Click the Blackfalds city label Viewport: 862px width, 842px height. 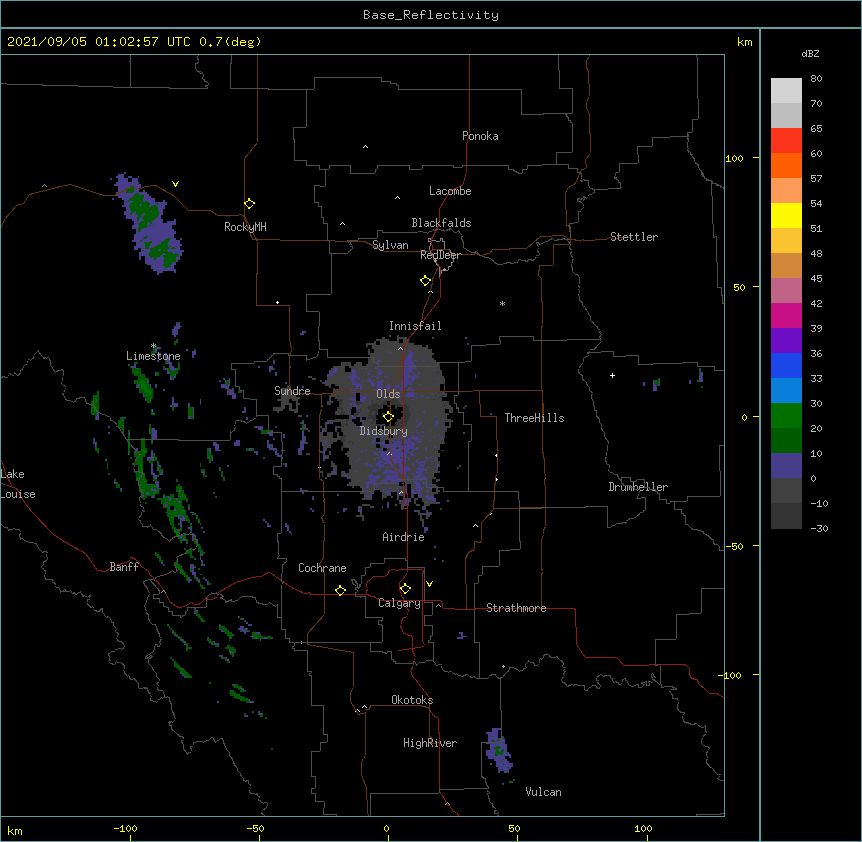click(x=441, y=223)
